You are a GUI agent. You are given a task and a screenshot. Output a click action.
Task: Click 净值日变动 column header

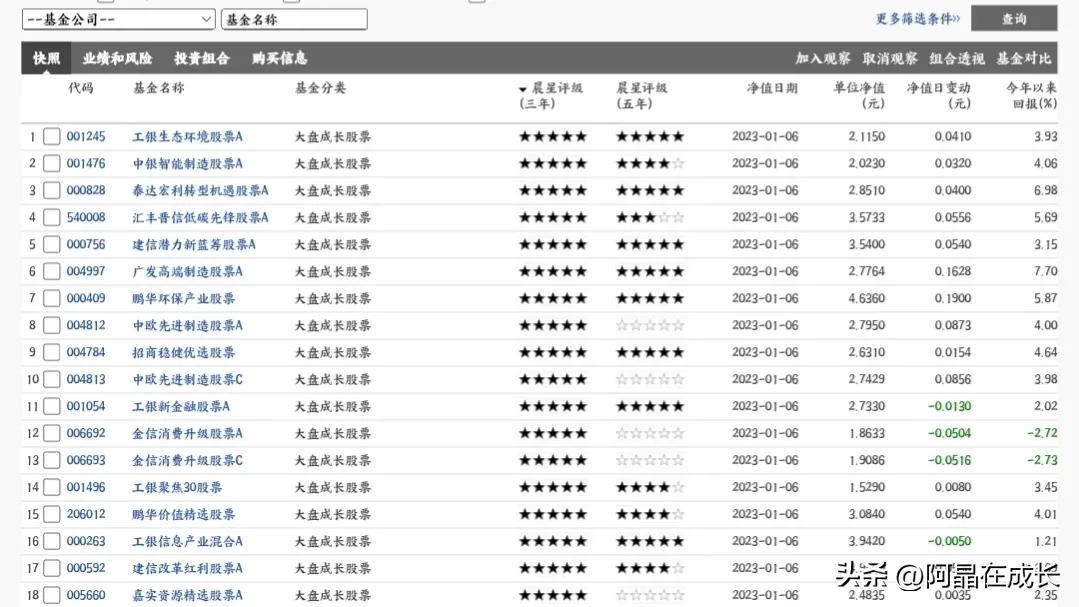pyautogui.click(x=939, y=96)
